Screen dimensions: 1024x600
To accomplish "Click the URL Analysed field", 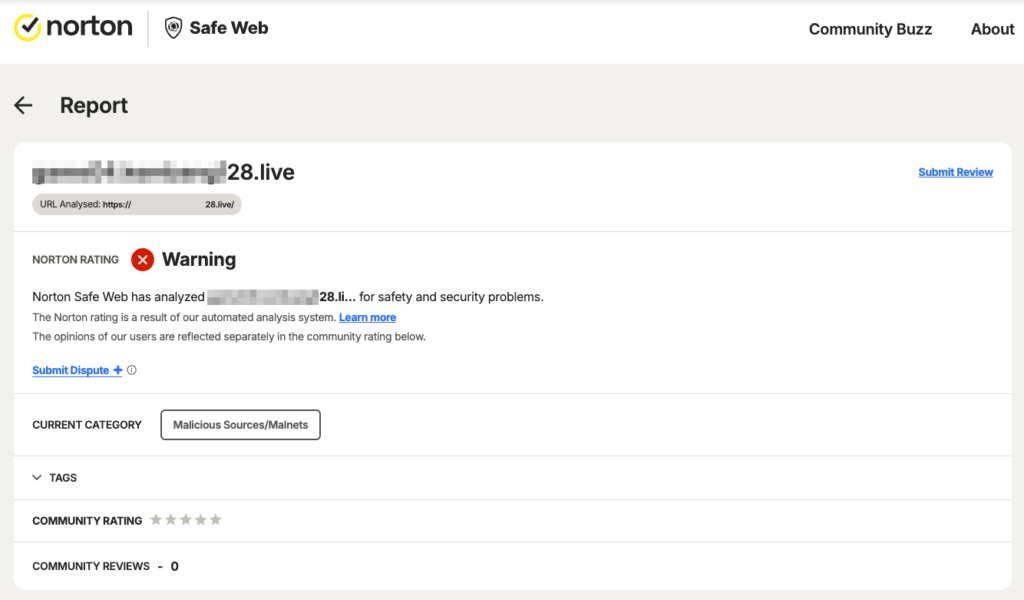I will 136,204.
